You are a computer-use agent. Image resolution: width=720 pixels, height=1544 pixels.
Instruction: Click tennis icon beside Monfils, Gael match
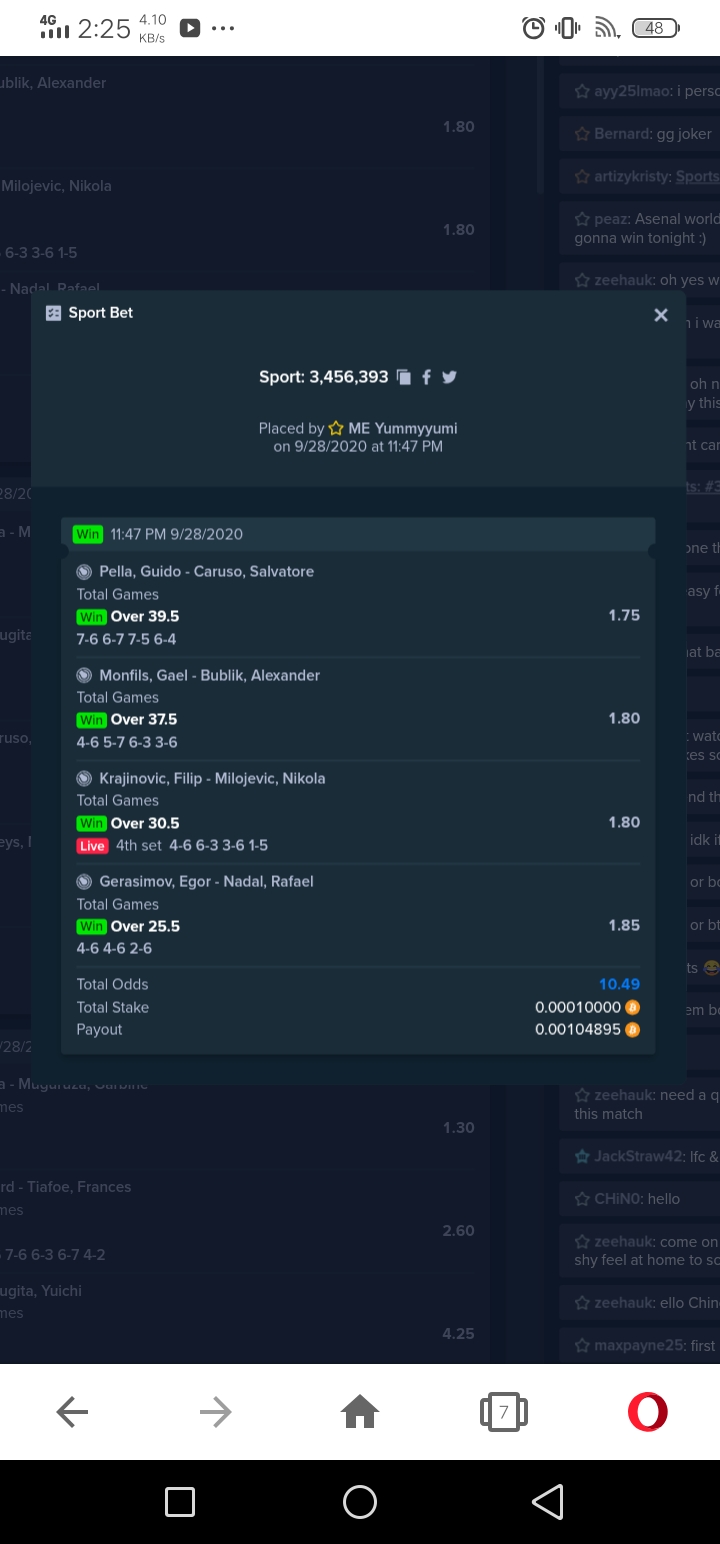(85, 675)
